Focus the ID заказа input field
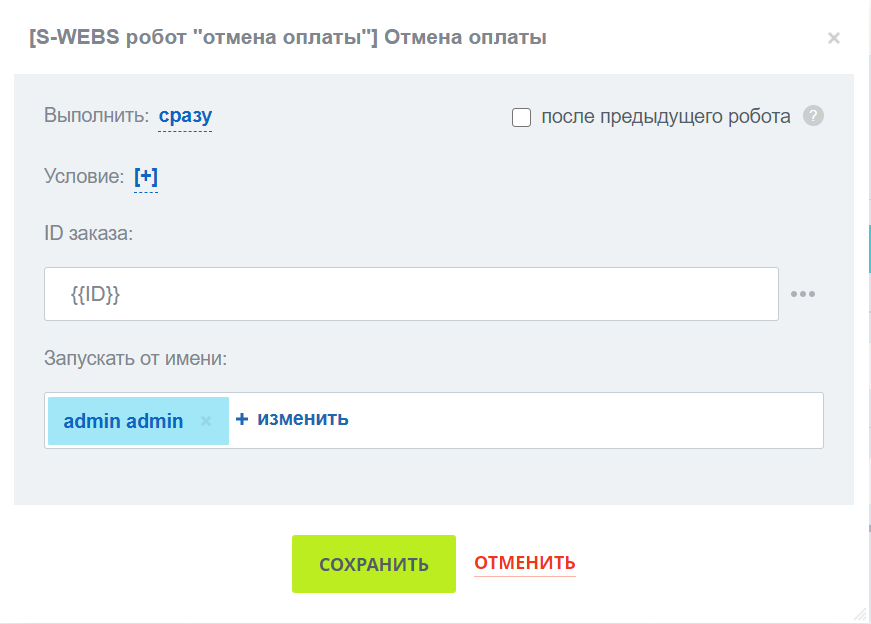The image size is (871, 624). coord(410,294)
